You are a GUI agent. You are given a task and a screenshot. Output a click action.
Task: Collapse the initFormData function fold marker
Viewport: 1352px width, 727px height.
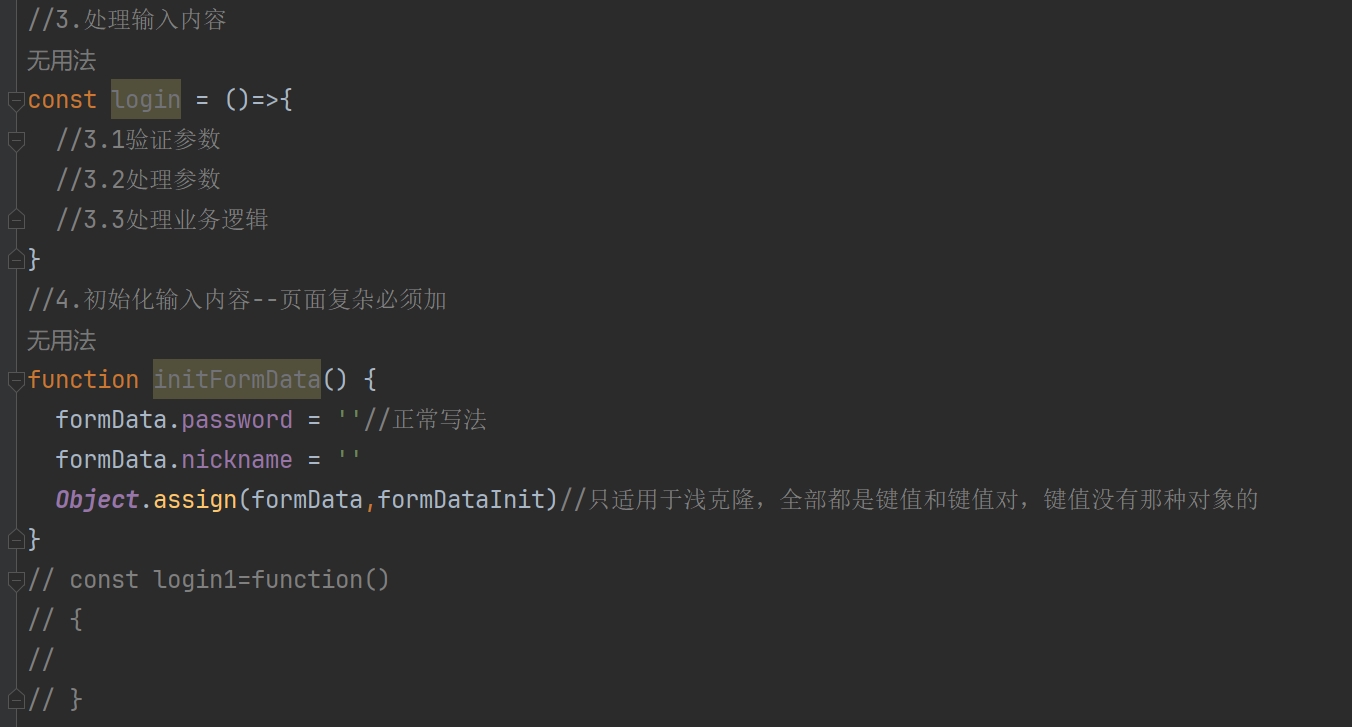coord(16,380)
